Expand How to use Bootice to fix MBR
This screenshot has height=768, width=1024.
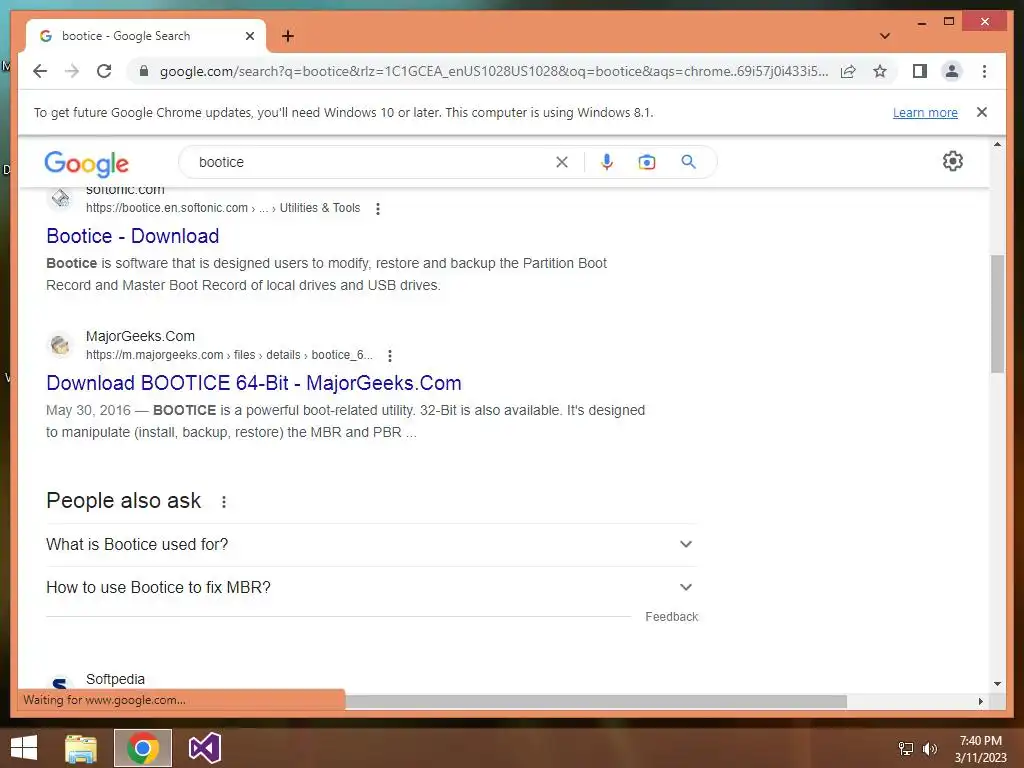click(x=371, y=587)
